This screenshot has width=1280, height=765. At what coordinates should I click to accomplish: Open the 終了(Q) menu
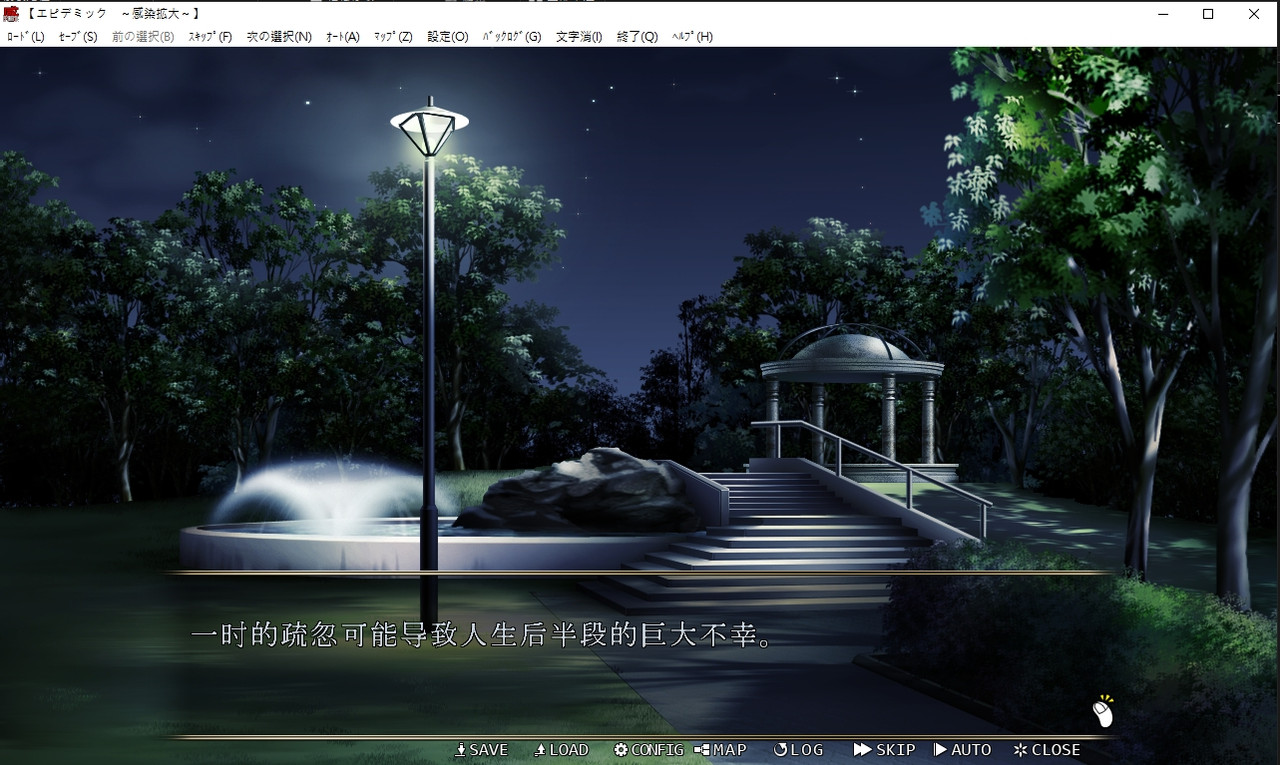[x=637, y=37]
